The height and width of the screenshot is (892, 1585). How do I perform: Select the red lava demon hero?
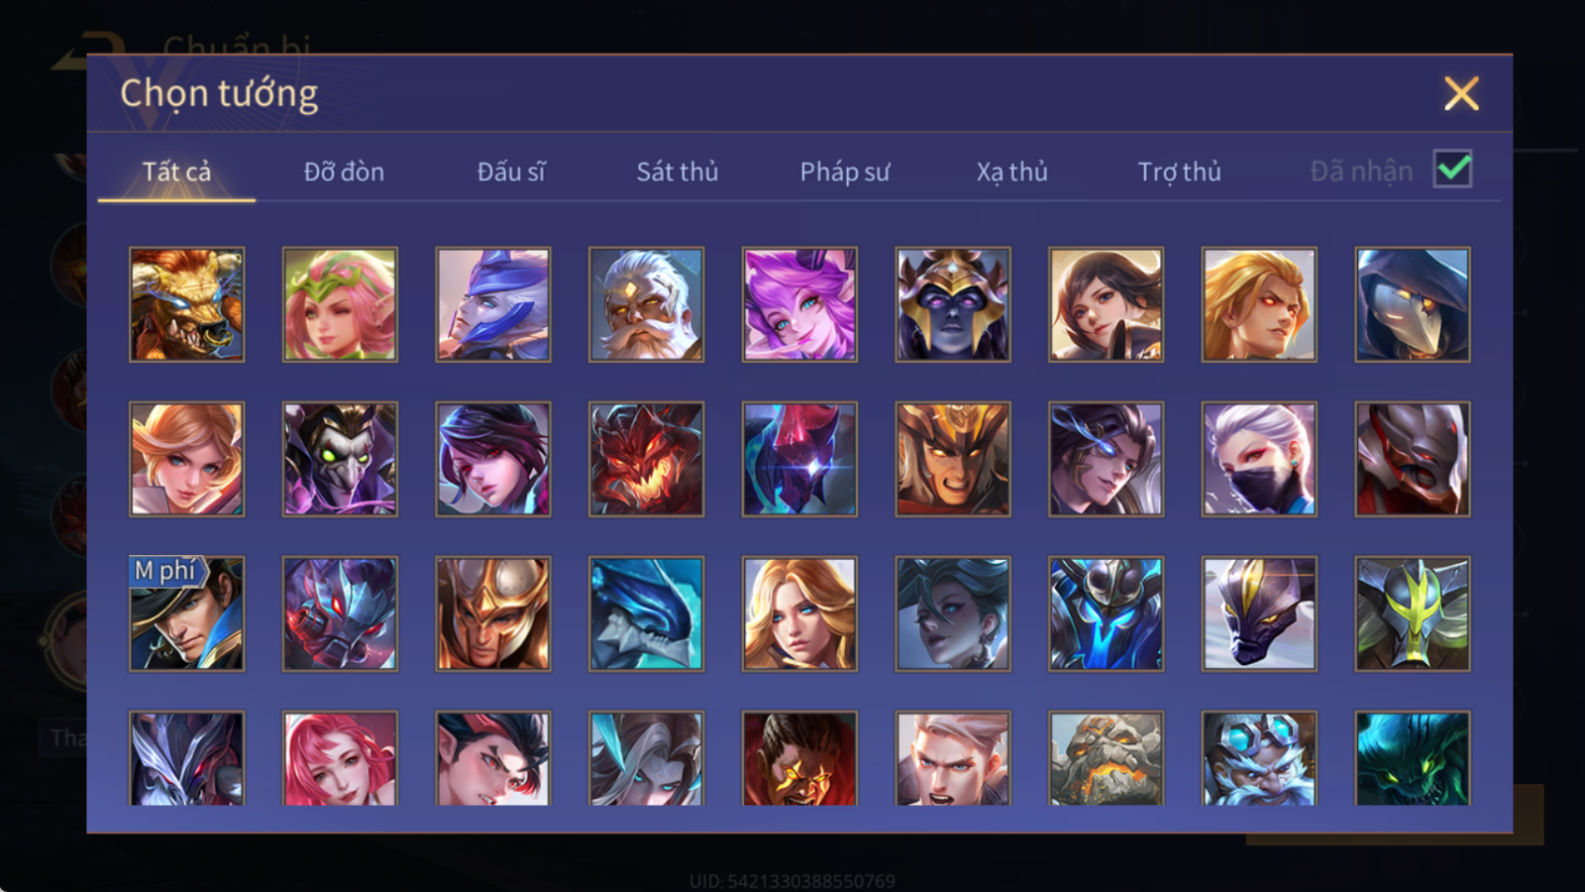coord(646,459)
